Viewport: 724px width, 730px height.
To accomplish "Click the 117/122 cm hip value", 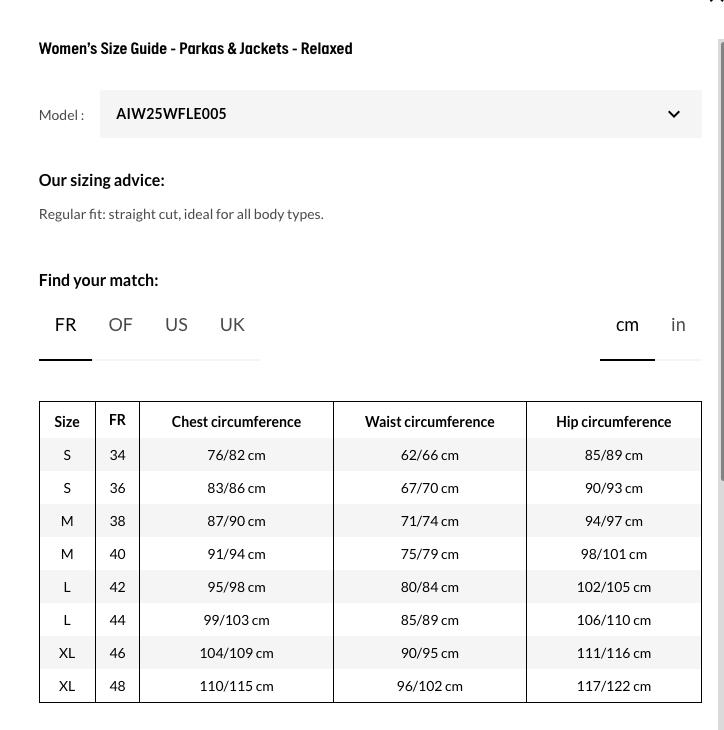I will click(613, 686).
